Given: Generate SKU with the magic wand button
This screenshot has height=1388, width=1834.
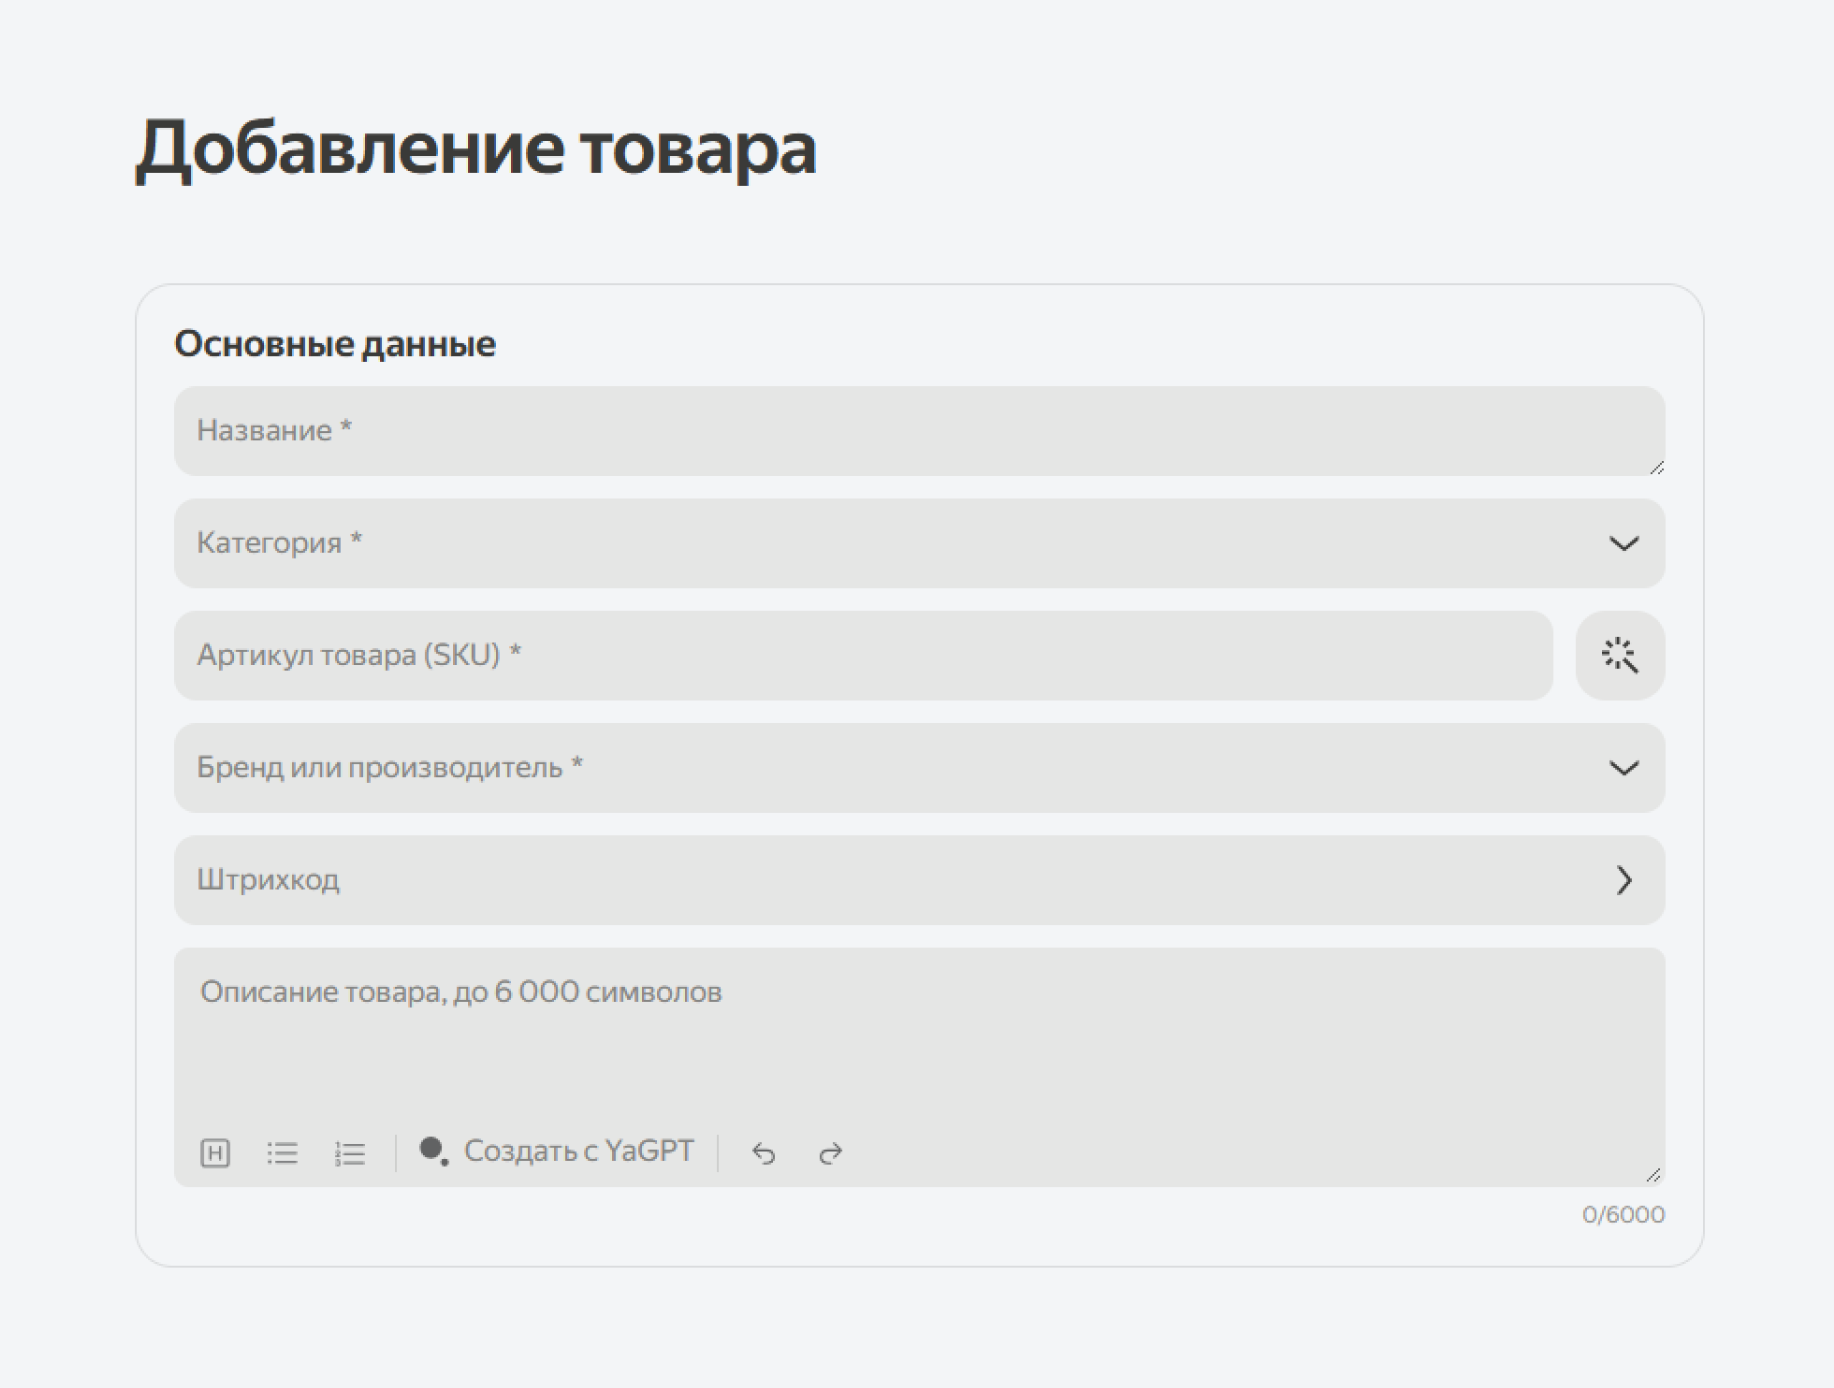Looking at the screenshot, I should click(1619, 656).
